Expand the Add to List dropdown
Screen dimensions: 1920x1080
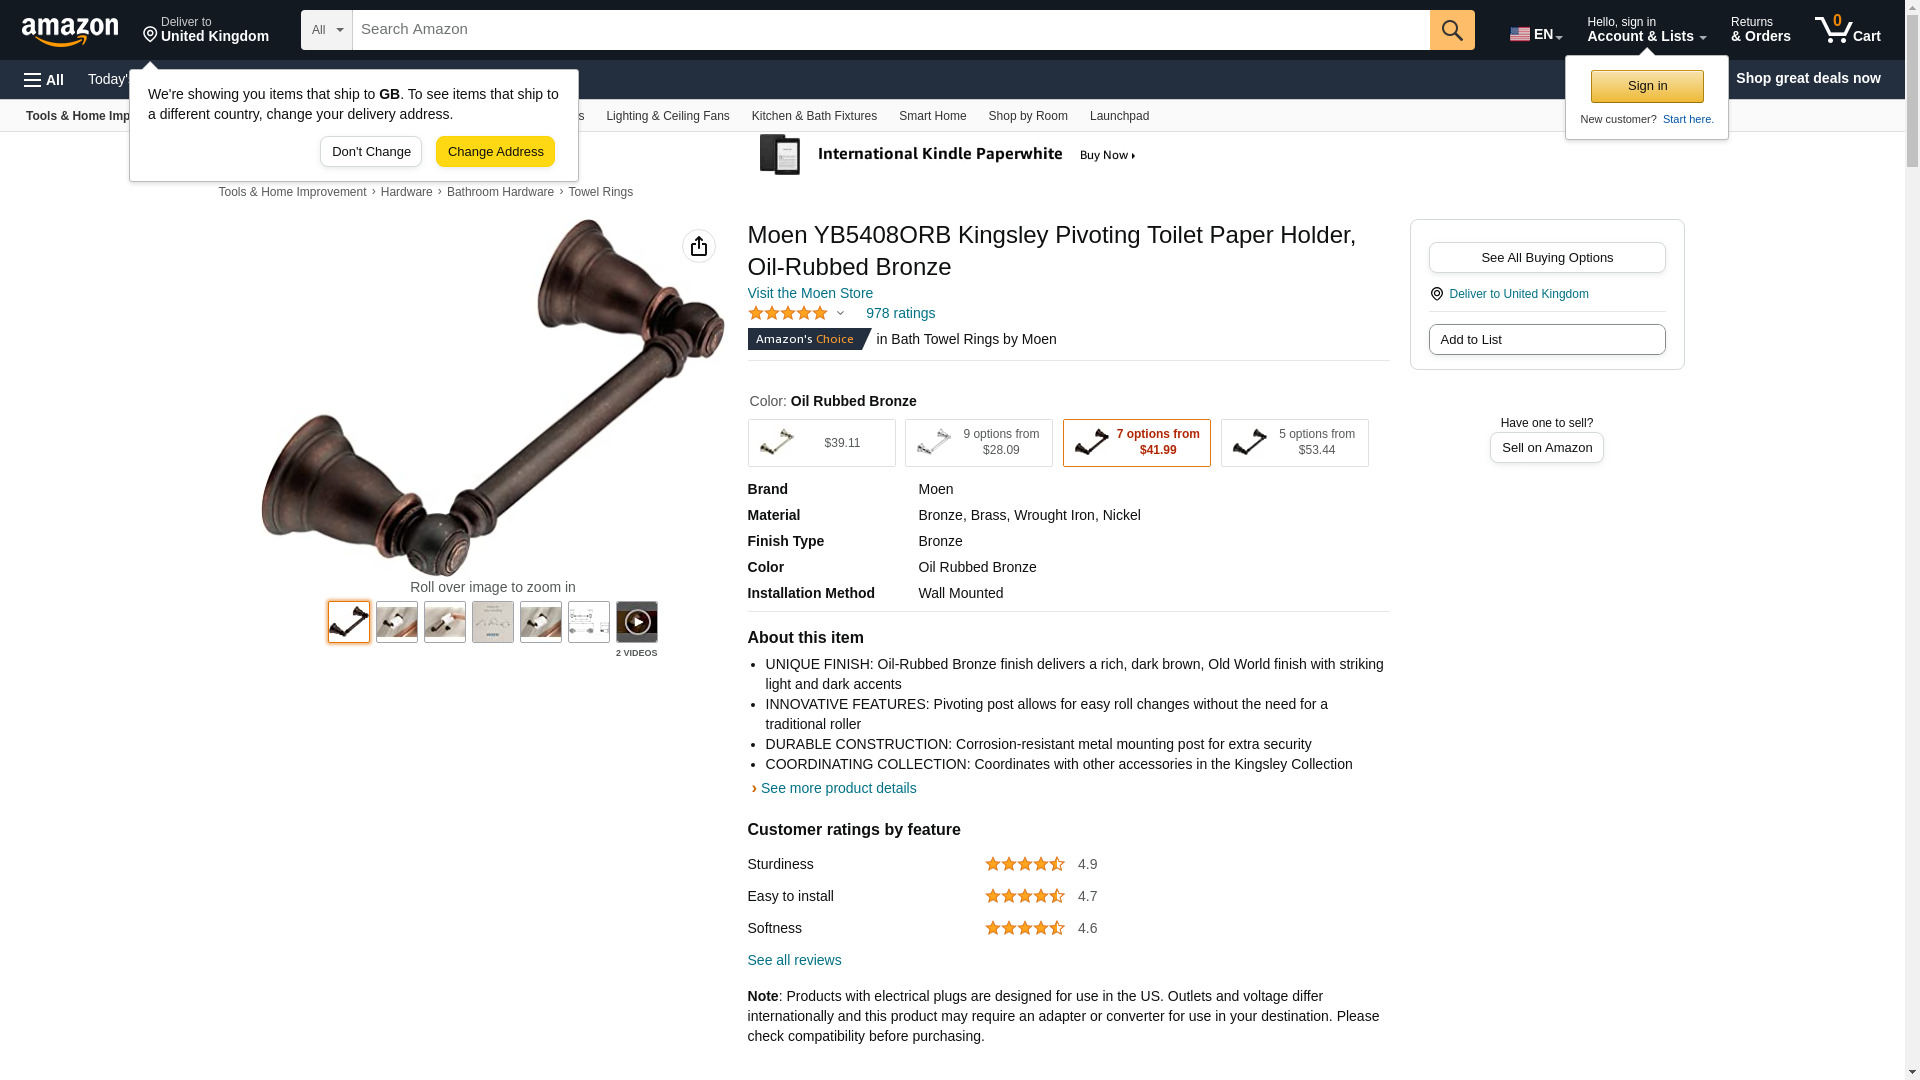pos(1547,340)
